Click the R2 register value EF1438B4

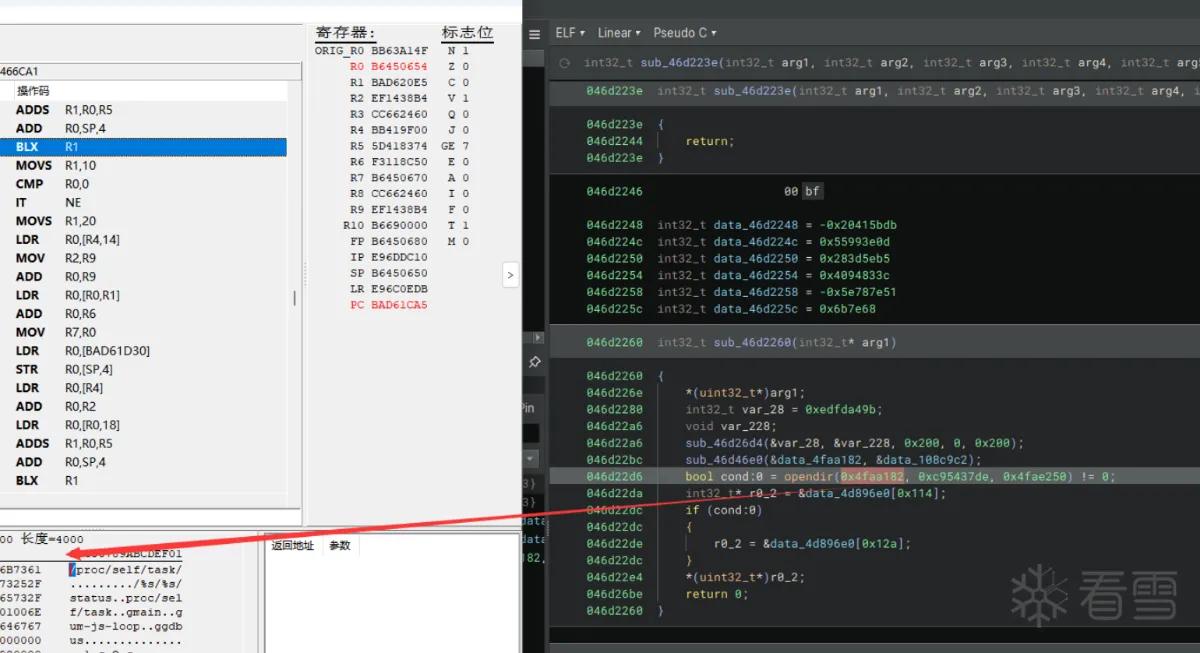pos(399,98)
